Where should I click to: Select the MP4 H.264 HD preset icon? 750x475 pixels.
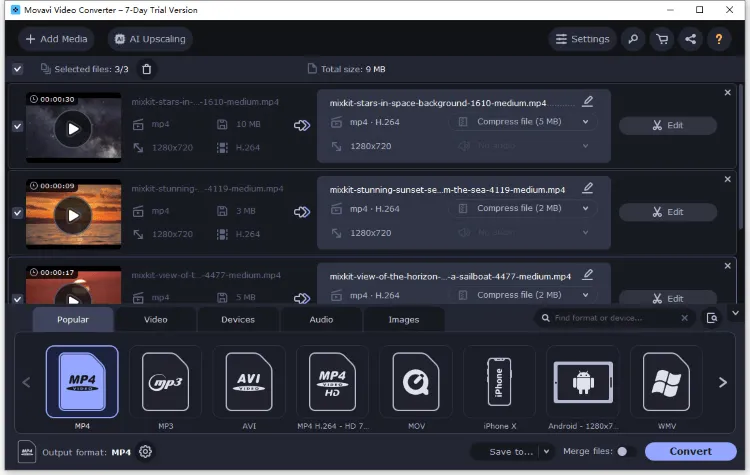point(332,382)
